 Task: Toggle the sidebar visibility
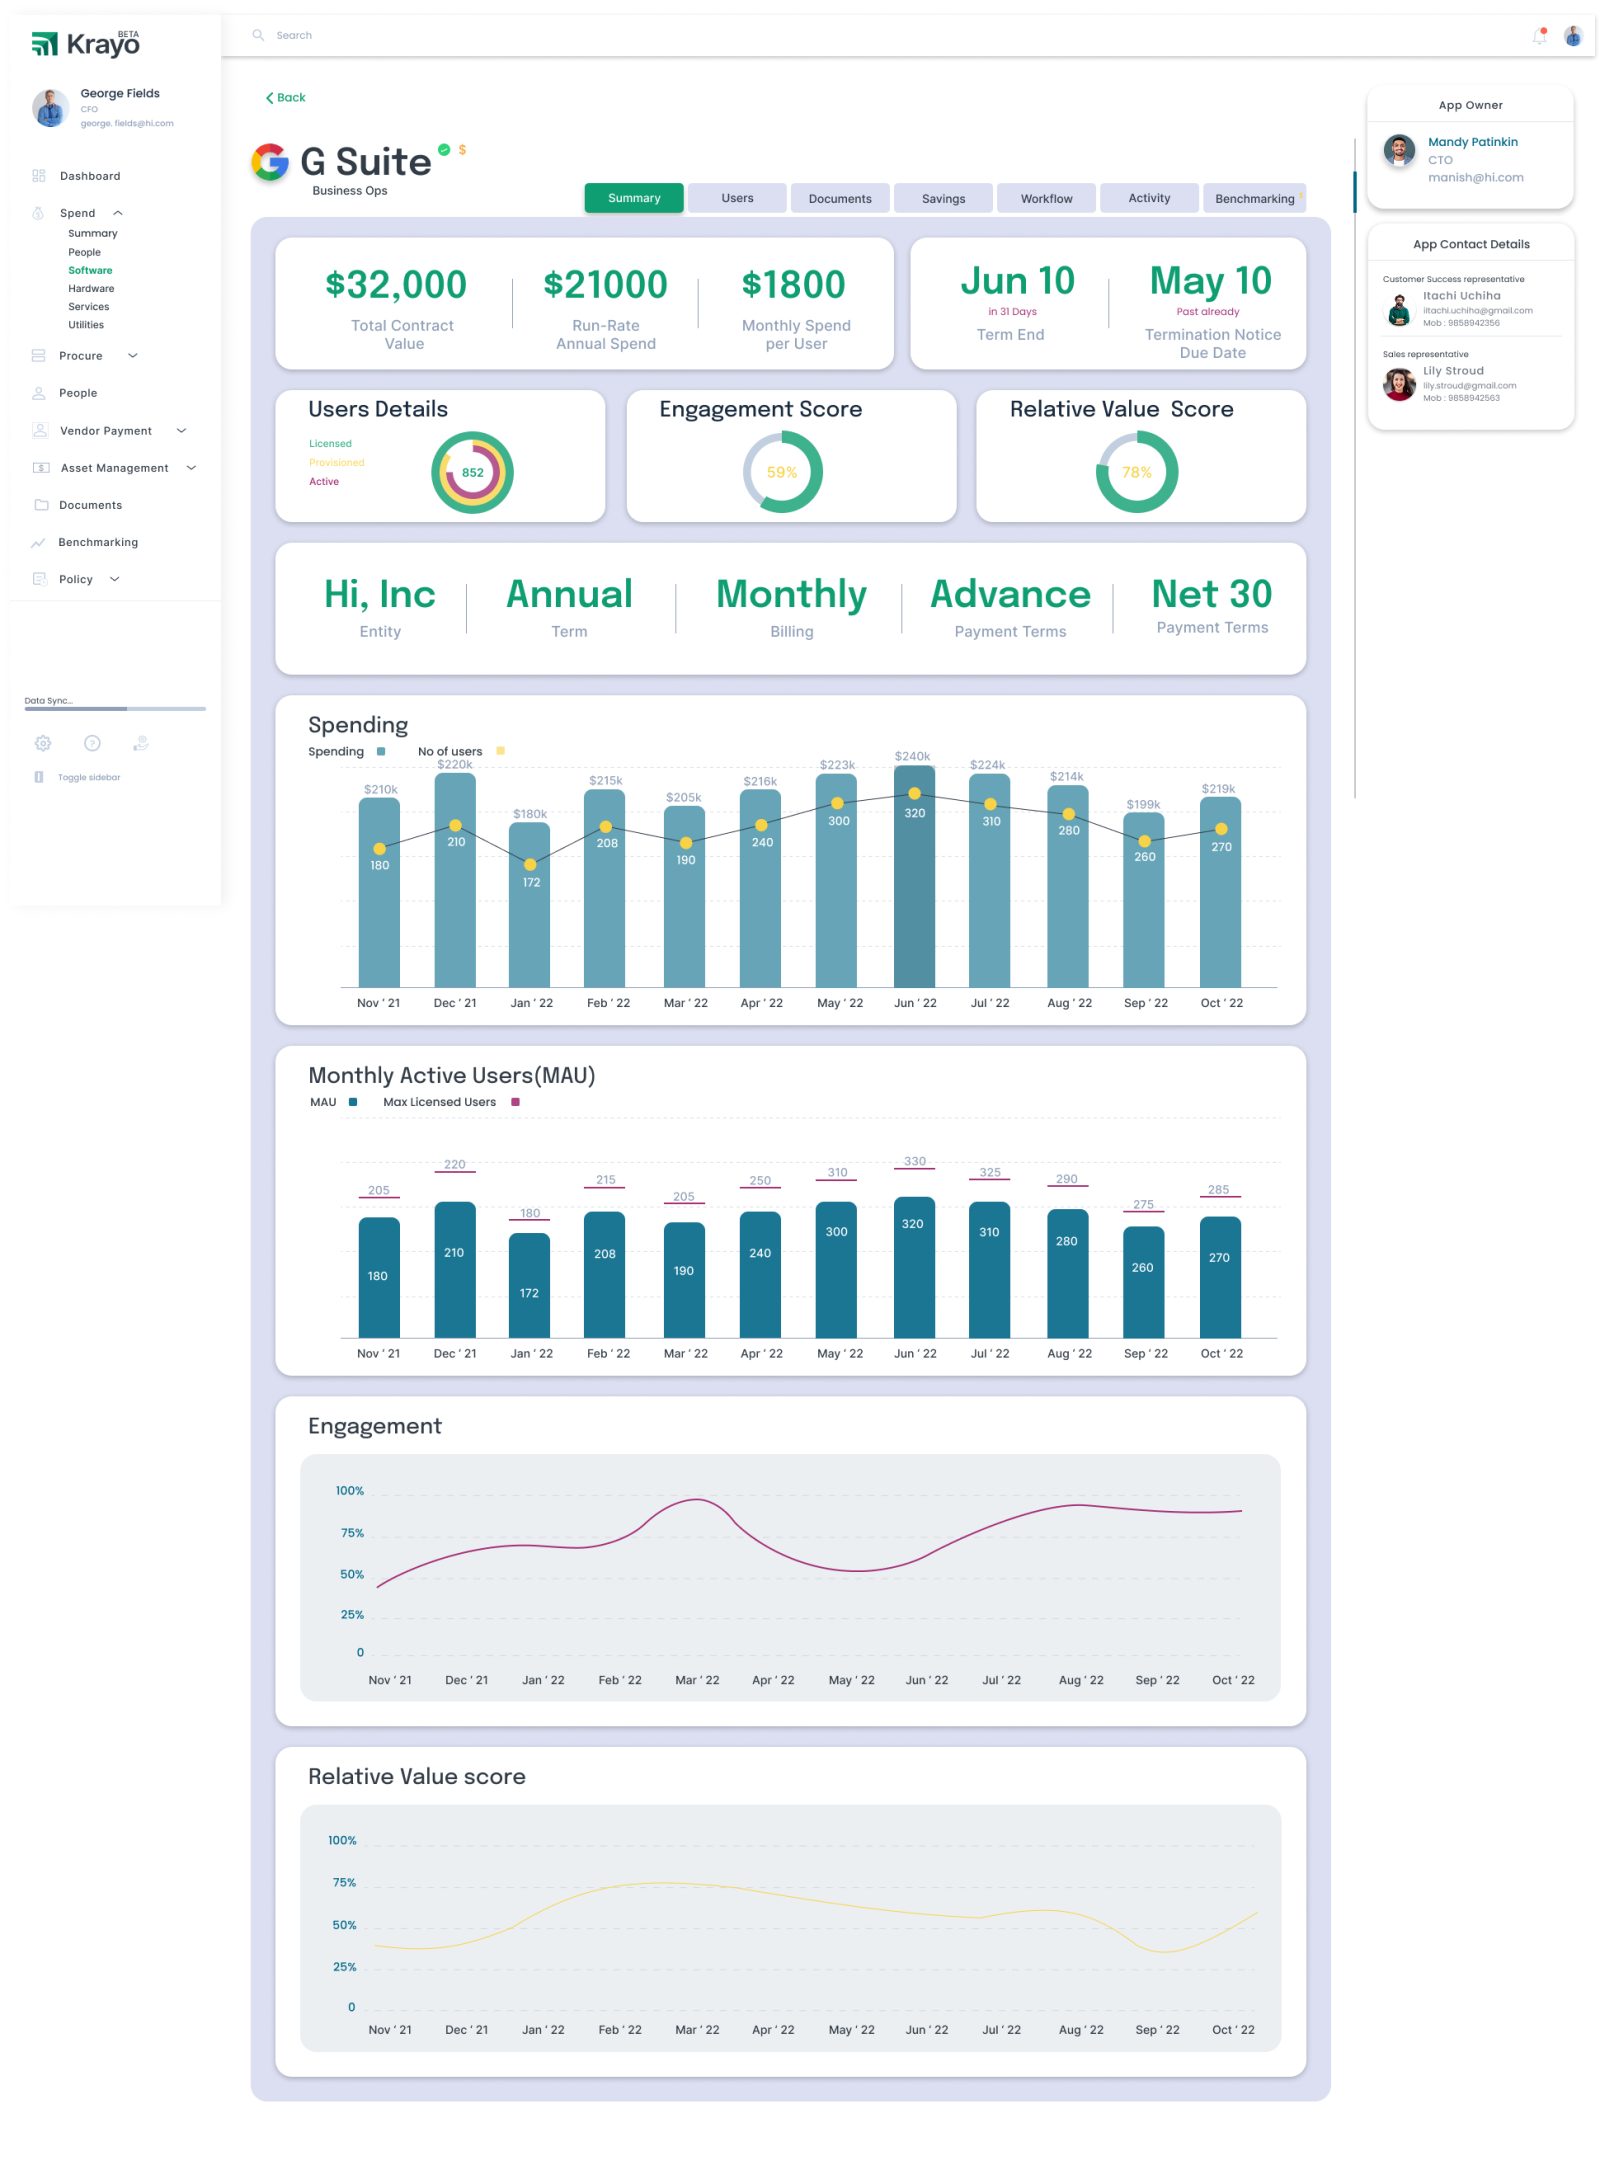click(x=78, y=777)
